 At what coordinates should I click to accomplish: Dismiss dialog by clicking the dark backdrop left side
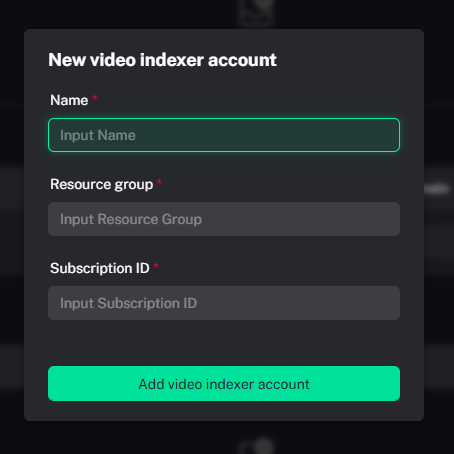12,227
